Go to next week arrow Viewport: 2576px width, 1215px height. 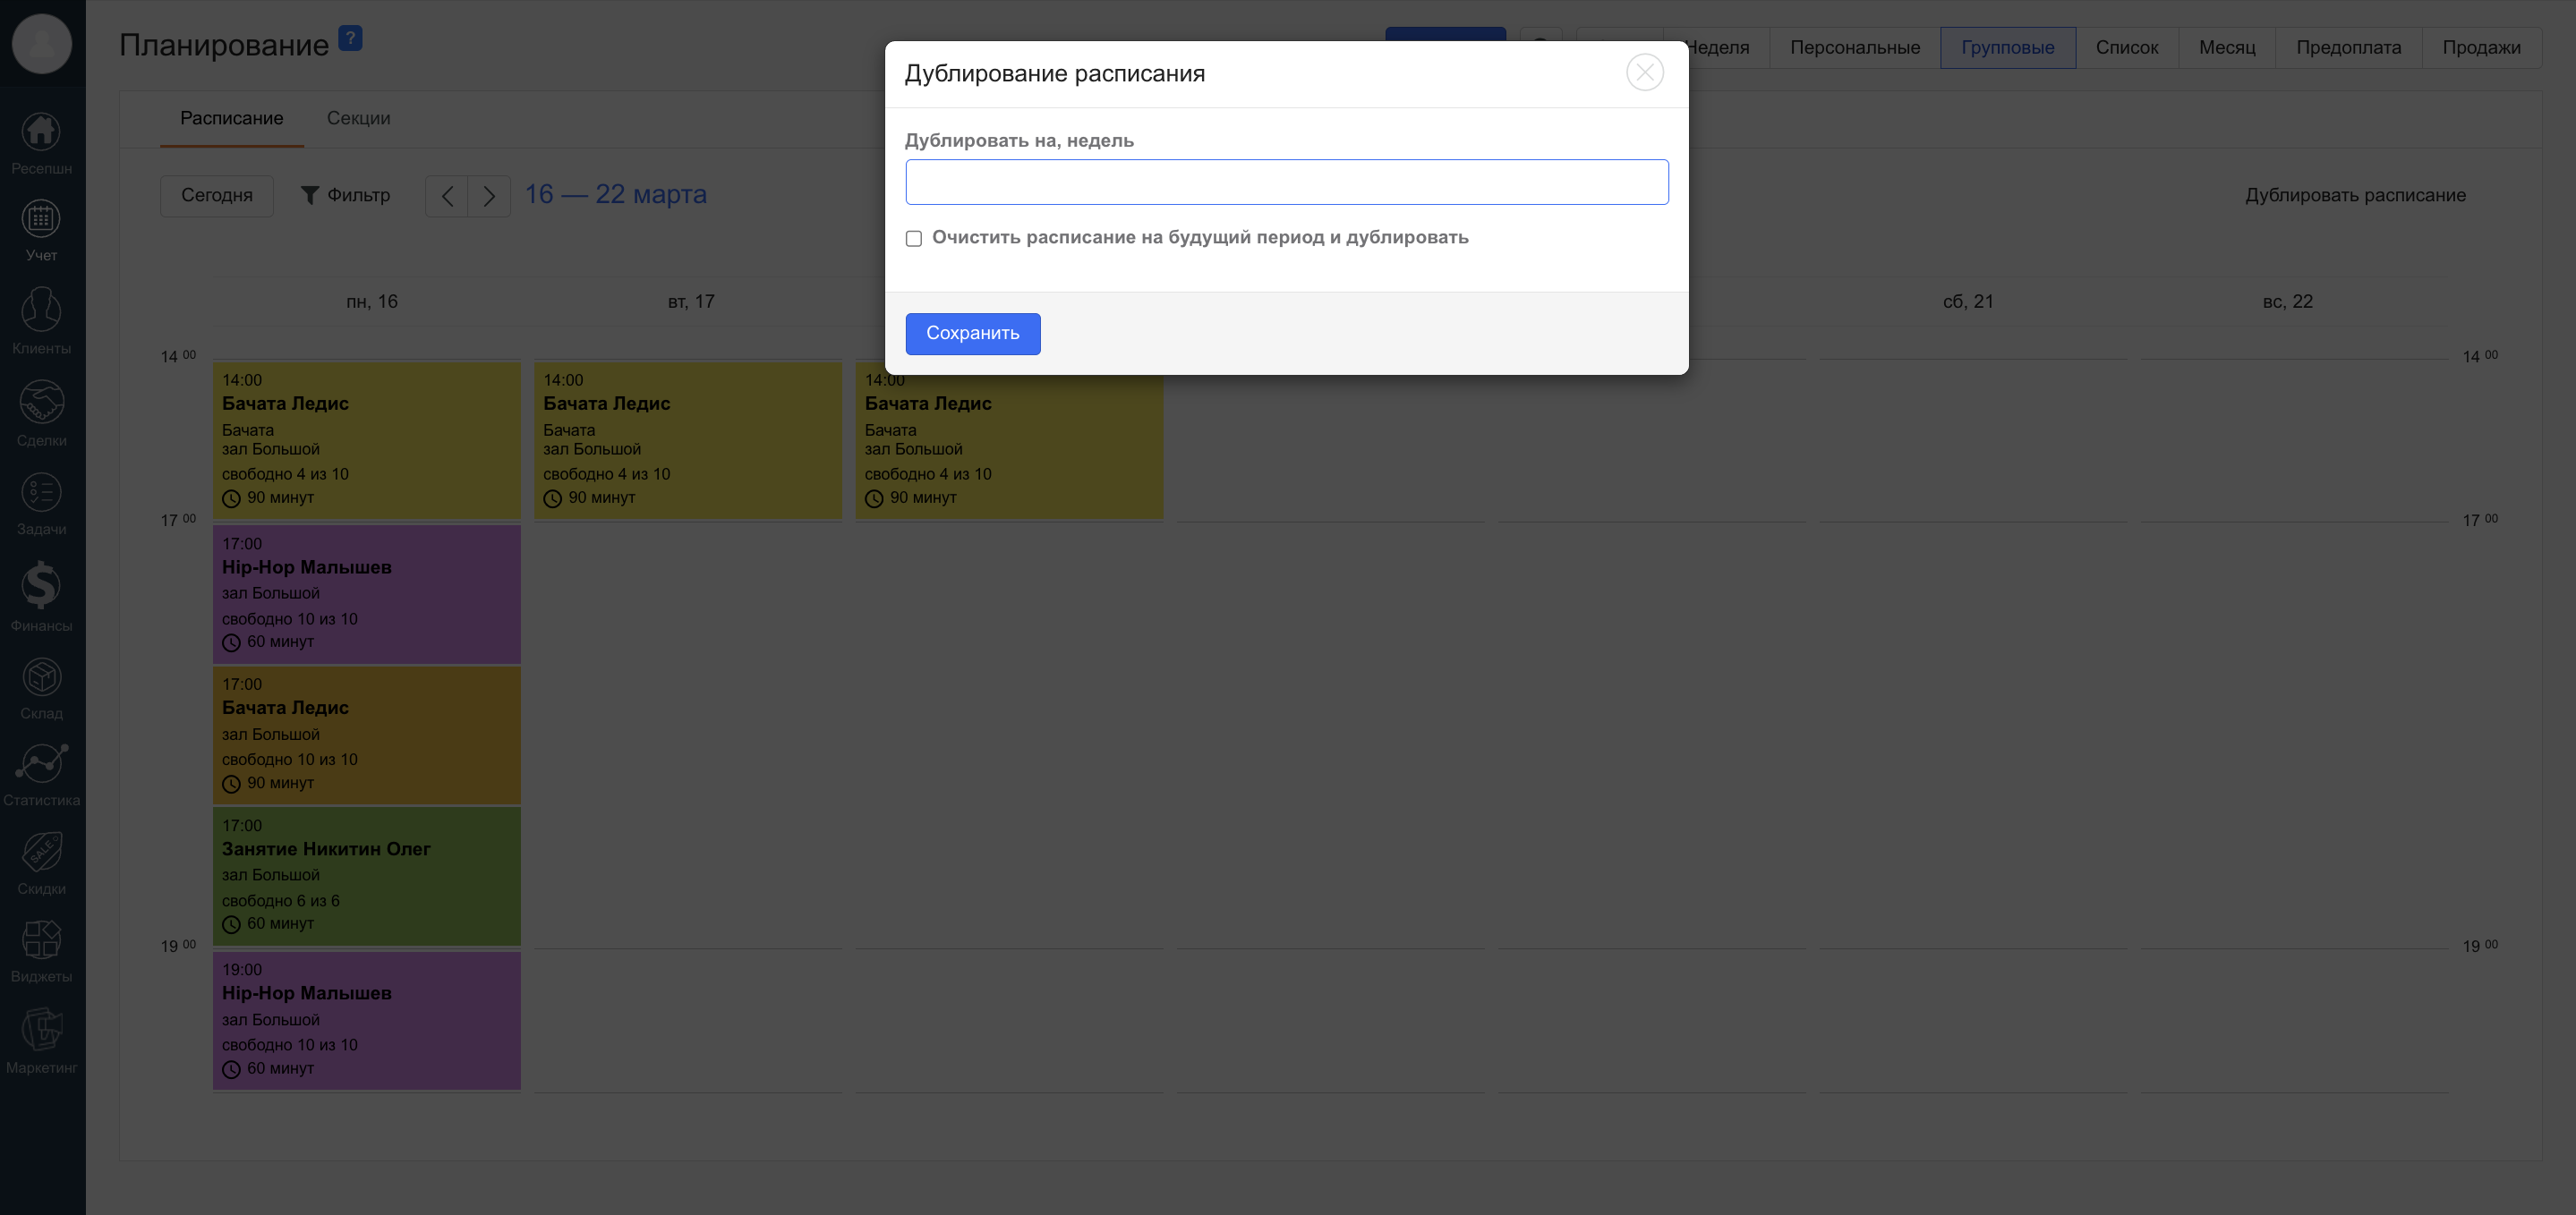pos(489,196)
